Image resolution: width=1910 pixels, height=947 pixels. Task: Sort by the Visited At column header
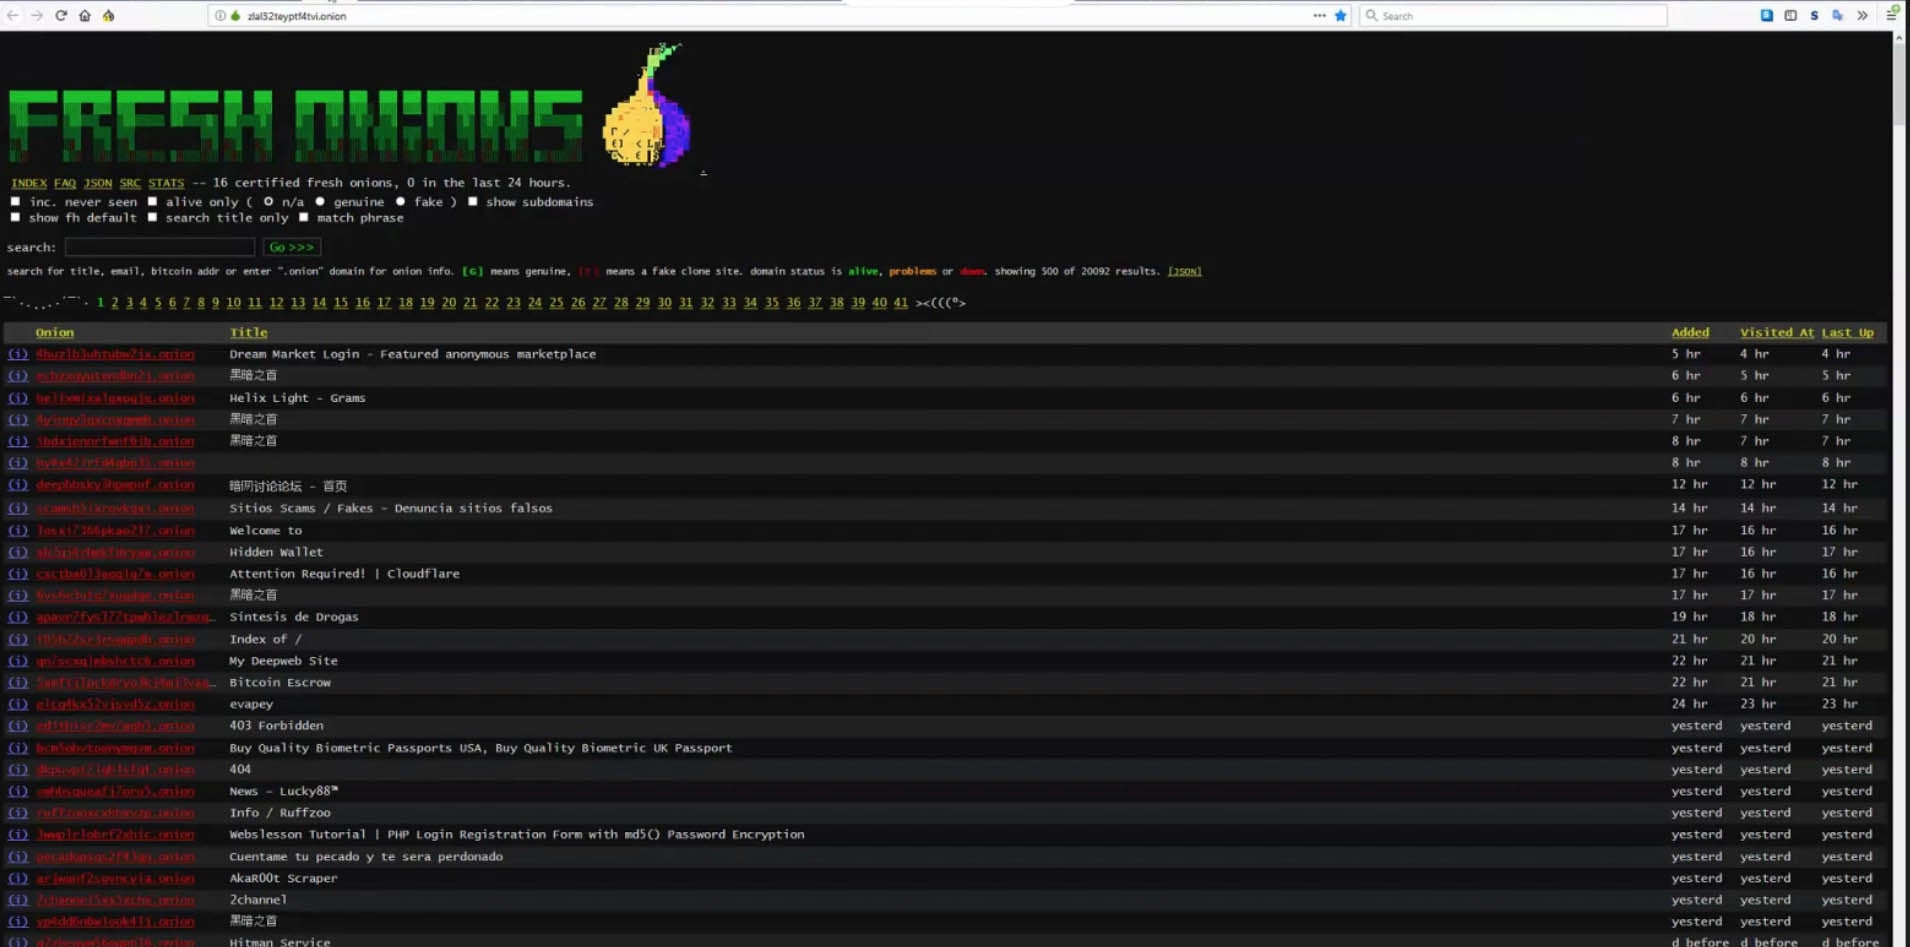1777,332
